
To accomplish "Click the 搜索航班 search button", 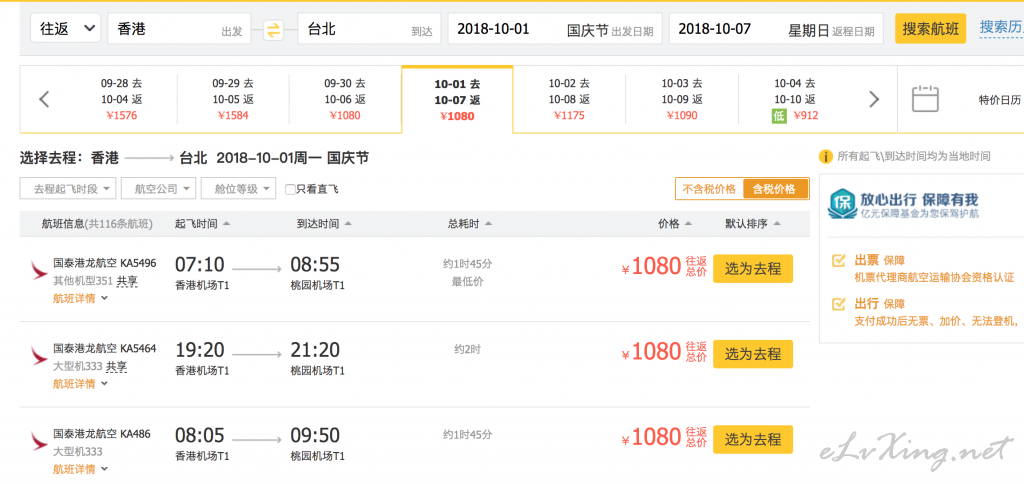I will point(930,29).
